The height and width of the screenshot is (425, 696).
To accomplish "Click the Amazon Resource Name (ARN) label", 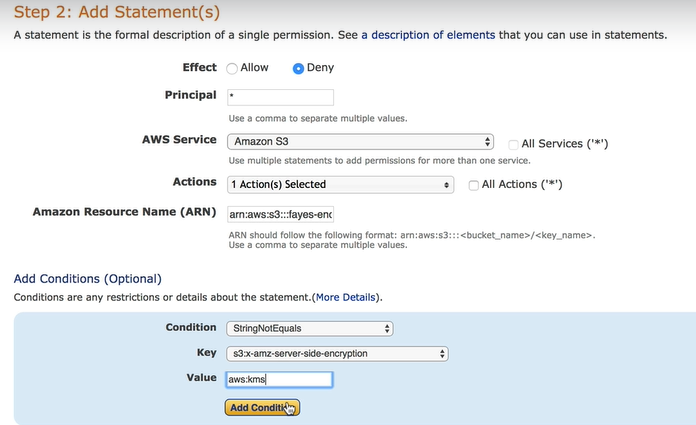I will tap(124, 212).
